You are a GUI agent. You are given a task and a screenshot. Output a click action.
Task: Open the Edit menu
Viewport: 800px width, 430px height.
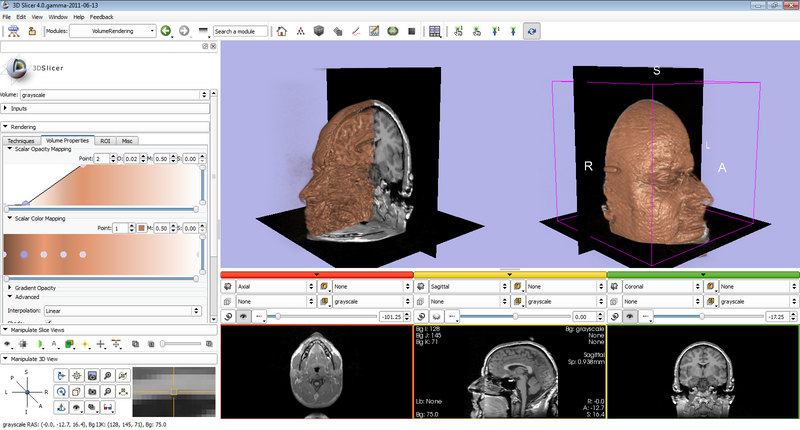(x=21, y=17)
